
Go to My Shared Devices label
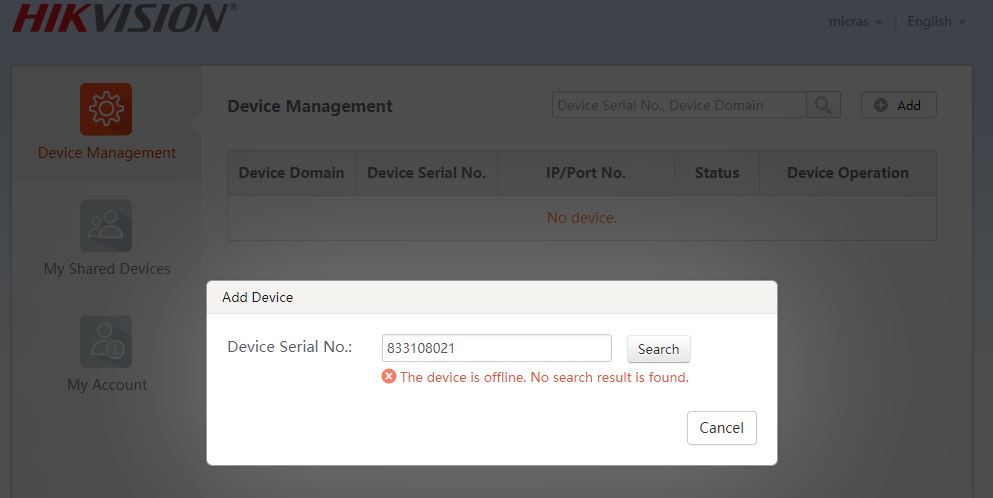coord(107,269)
